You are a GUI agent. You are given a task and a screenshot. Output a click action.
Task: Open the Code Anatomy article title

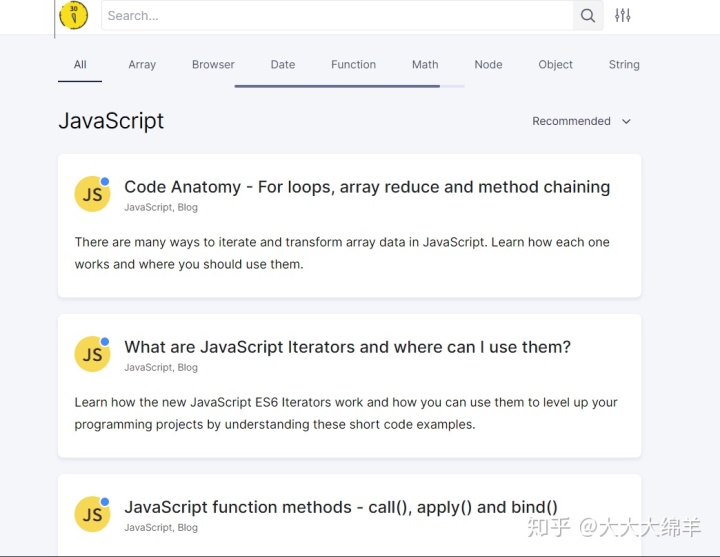coord(367,187)
